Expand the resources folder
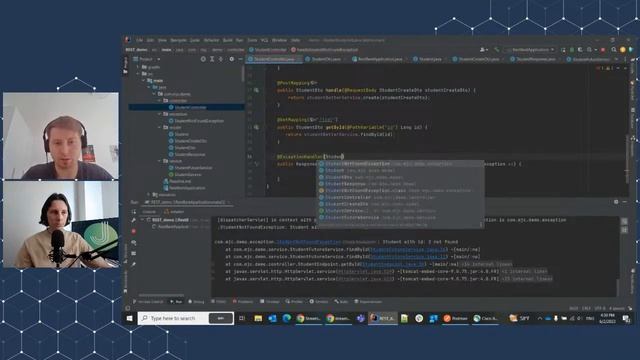Viewport: 640px width, 360px height. pyautogui.click(x=149, y=195)
